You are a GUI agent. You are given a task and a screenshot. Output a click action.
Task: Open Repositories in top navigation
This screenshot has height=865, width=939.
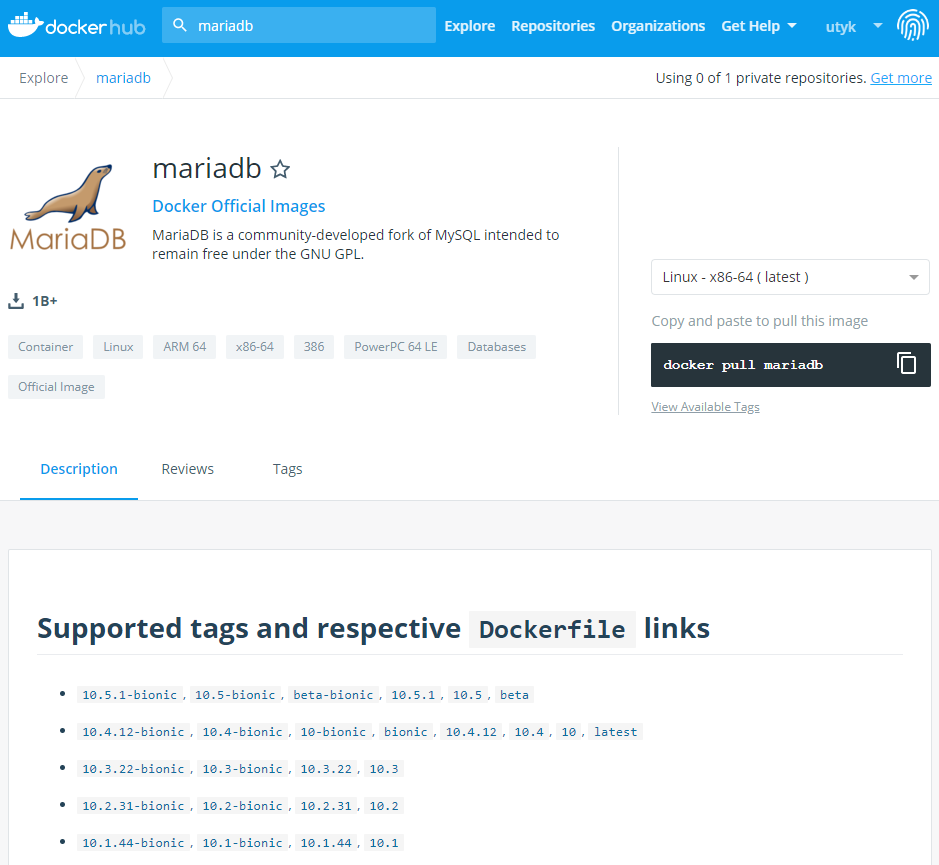click(553, 26)
